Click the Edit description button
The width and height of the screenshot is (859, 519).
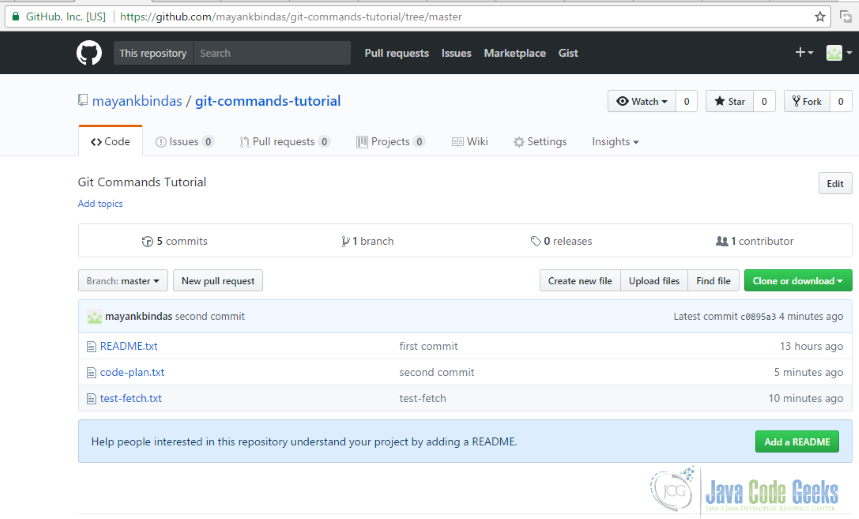click(x=835, y=184)
